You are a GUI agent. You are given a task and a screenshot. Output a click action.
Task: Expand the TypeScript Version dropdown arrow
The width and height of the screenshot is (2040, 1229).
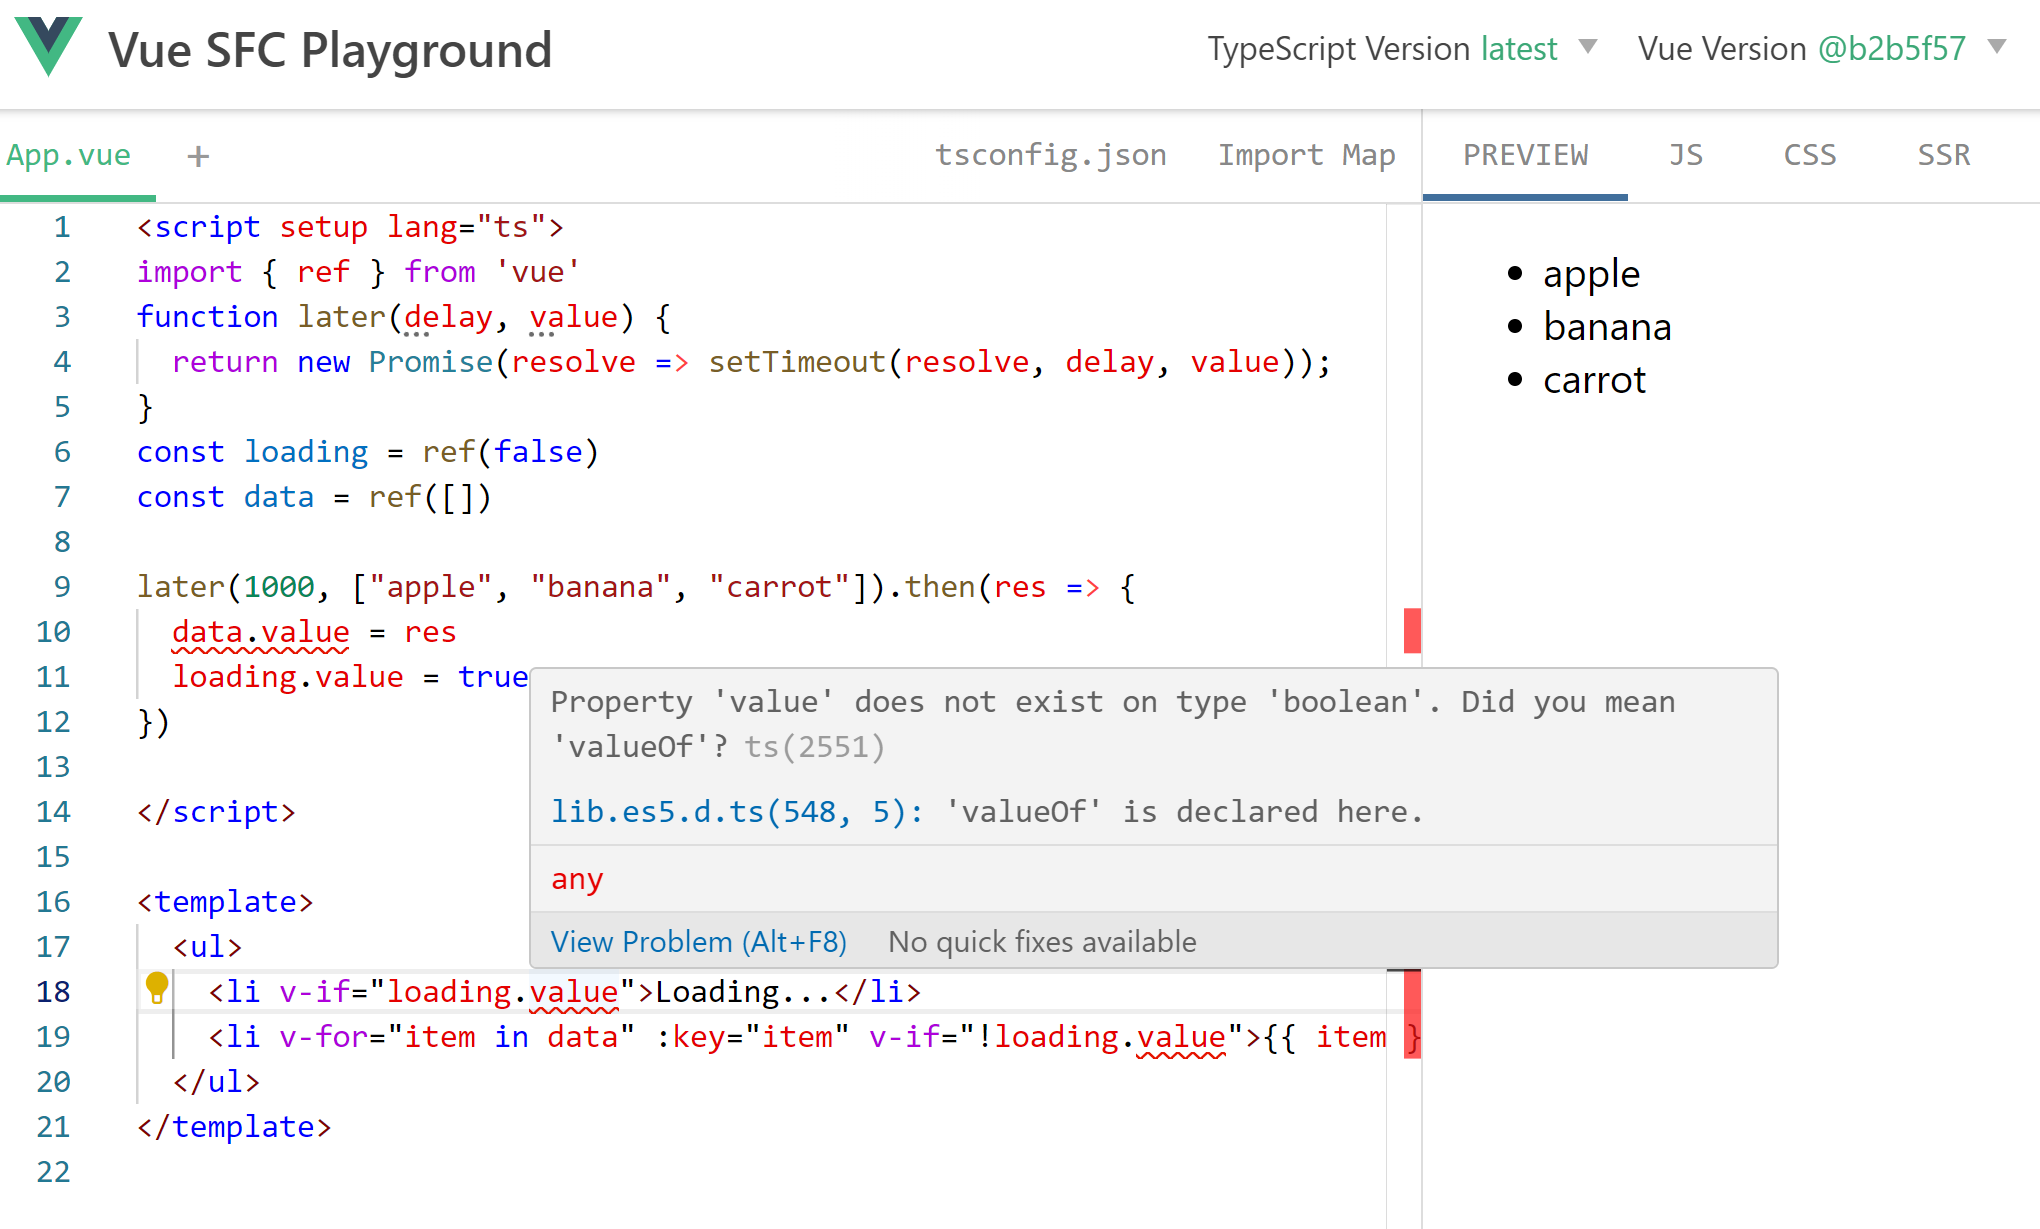1590,46
